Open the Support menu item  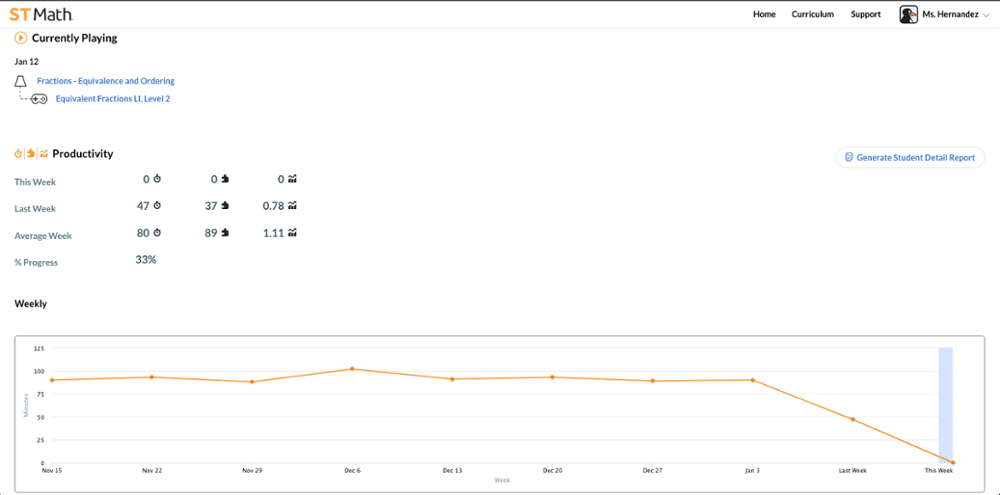865,14
